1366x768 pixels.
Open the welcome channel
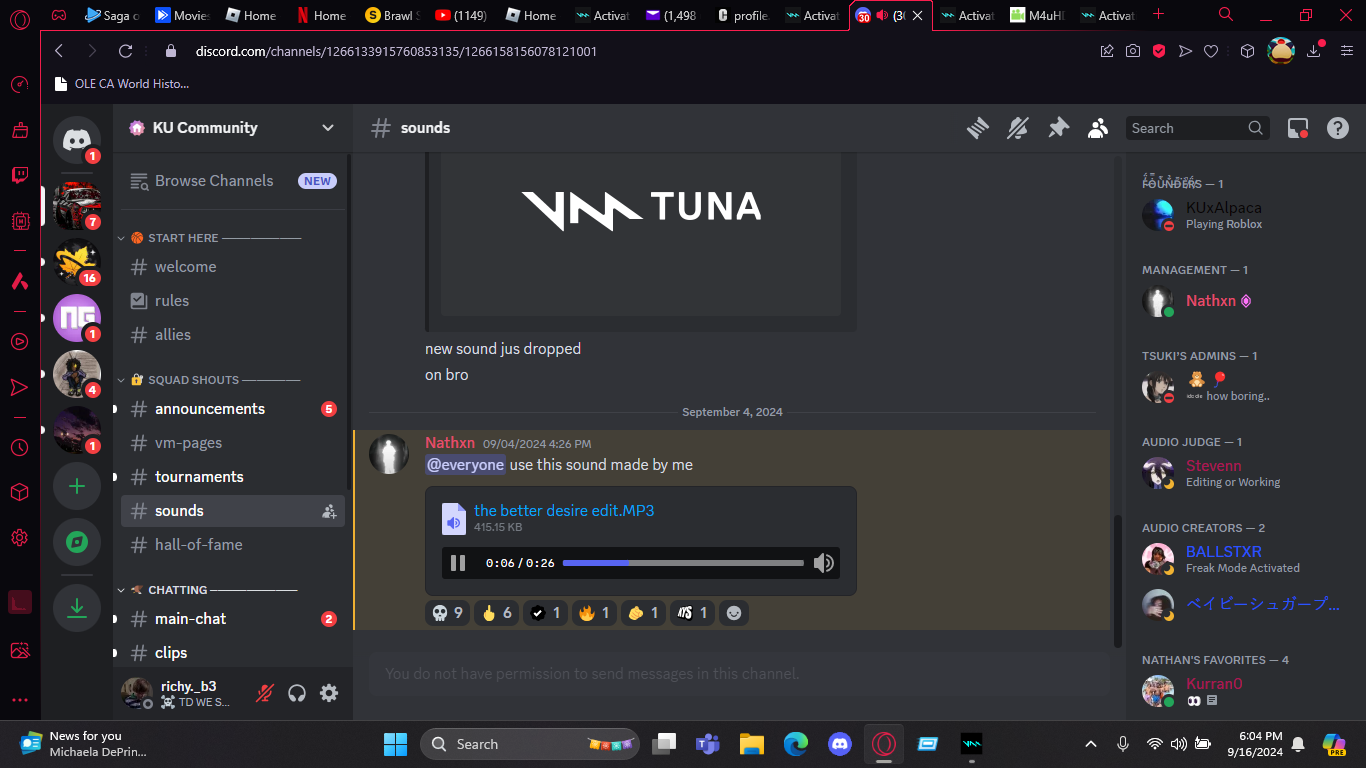tap(233, 267)
